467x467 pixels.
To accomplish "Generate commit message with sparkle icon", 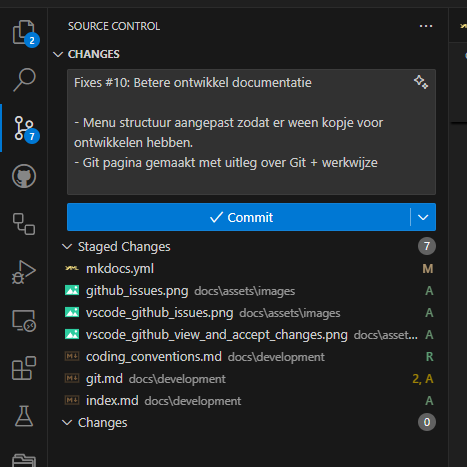I will tap(421, 82).
